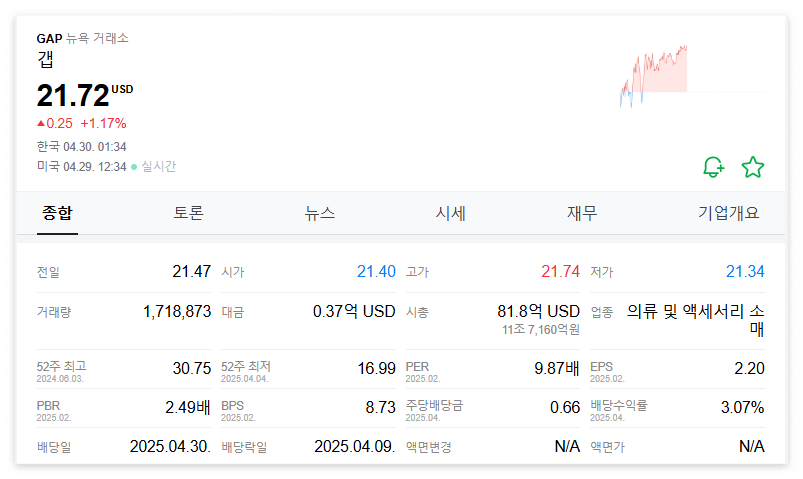
Task: Click the 액면가 value N/A
Action: pos(752,446)
